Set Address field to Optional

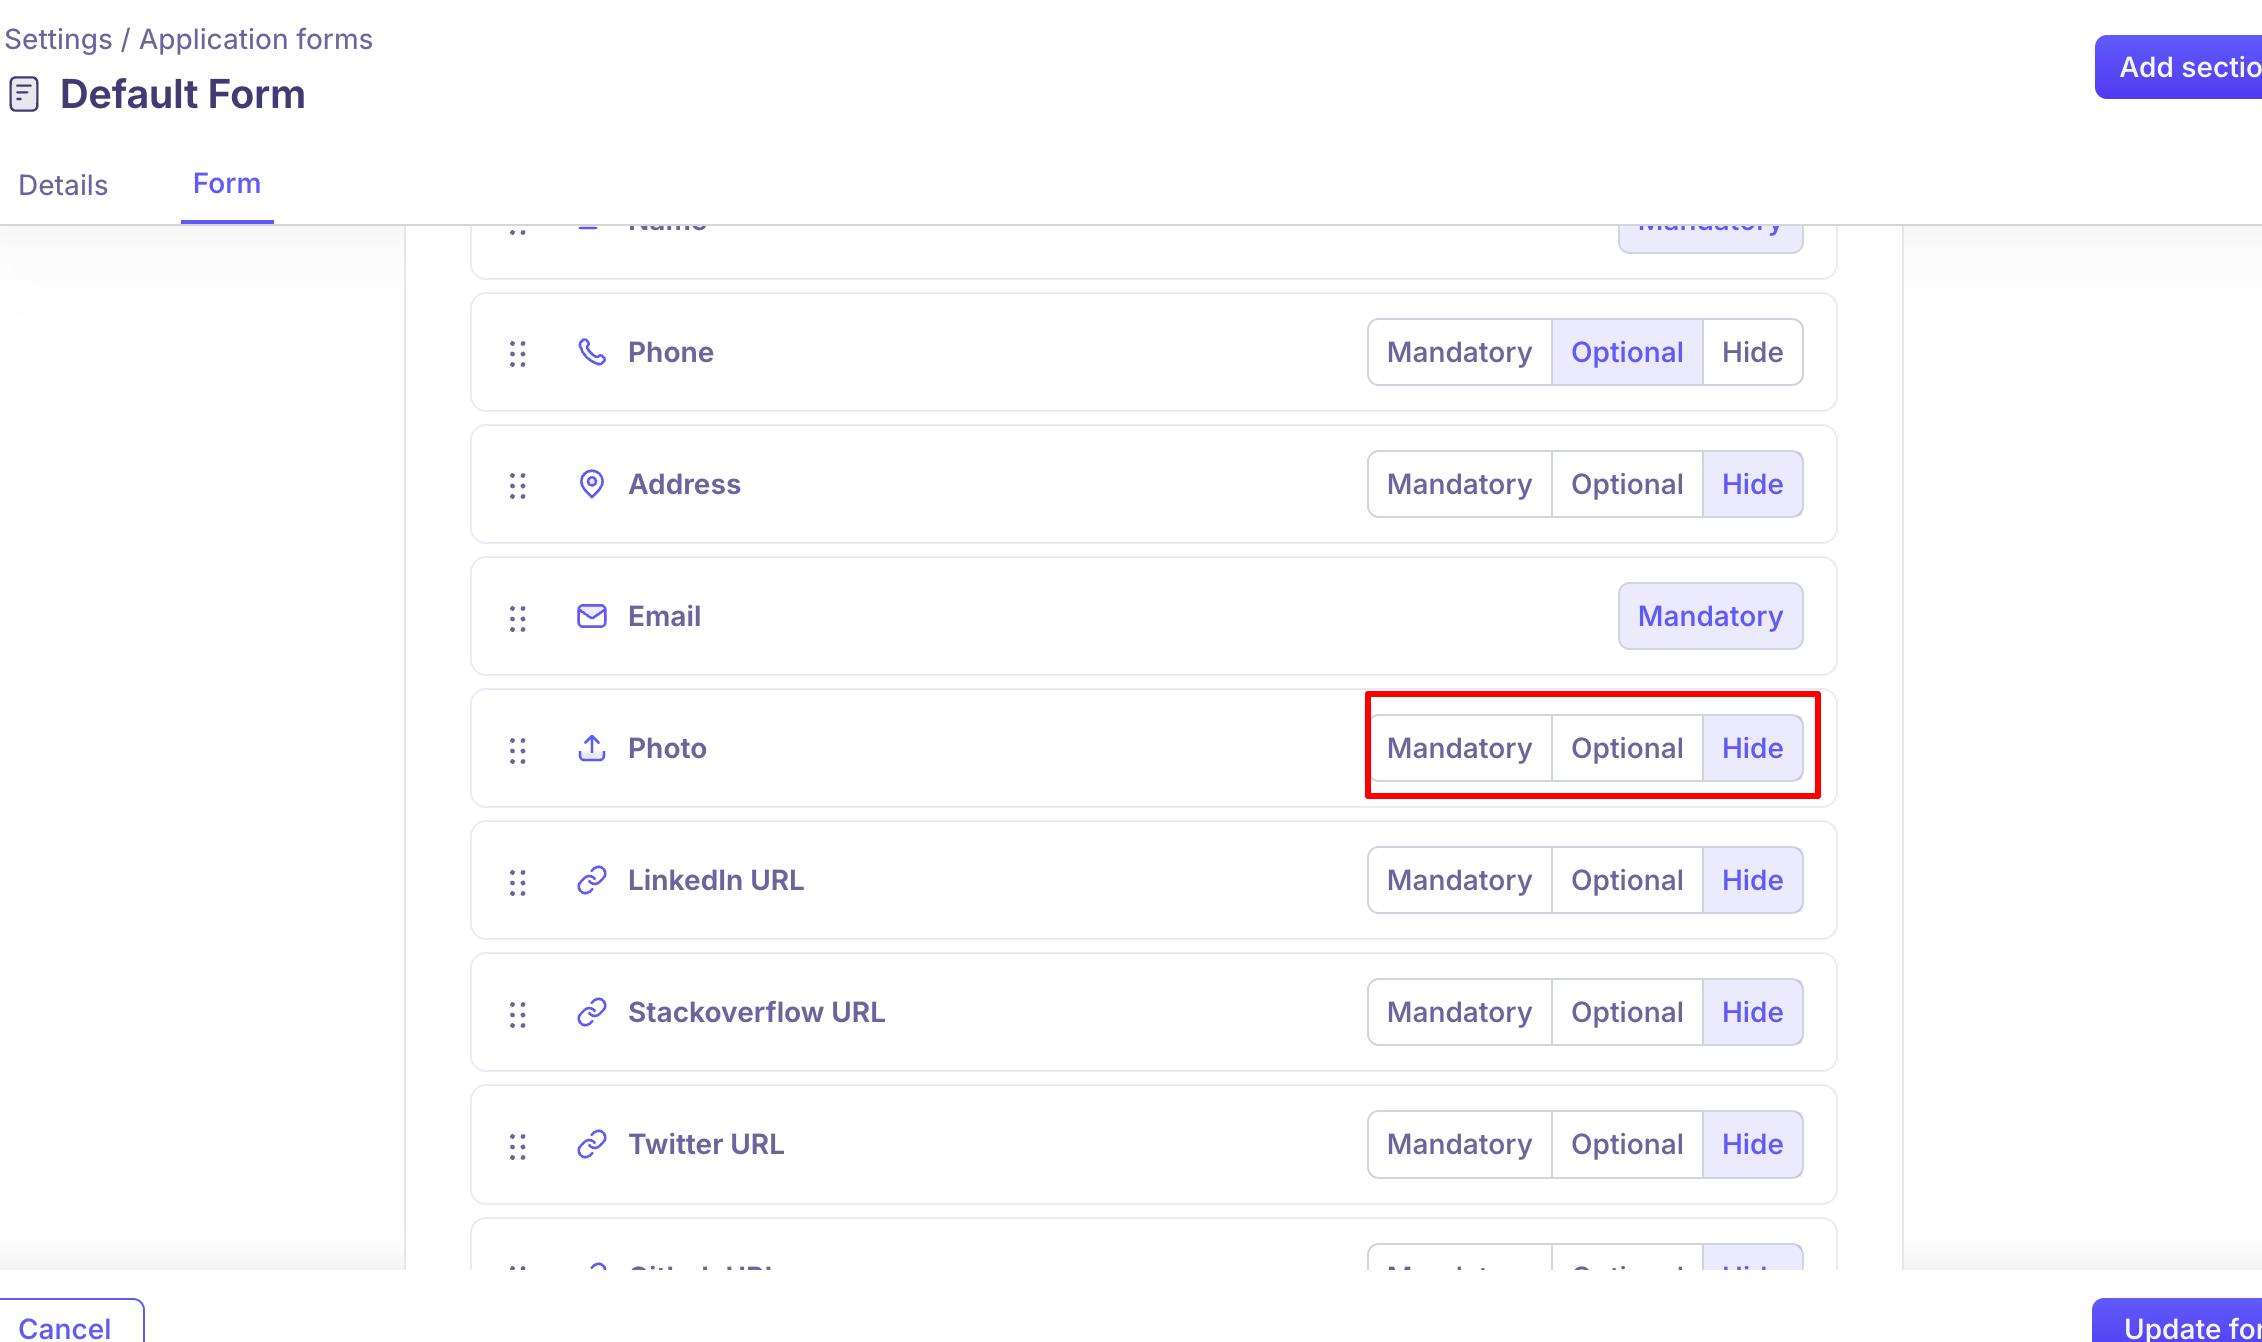pos(1627,484)
